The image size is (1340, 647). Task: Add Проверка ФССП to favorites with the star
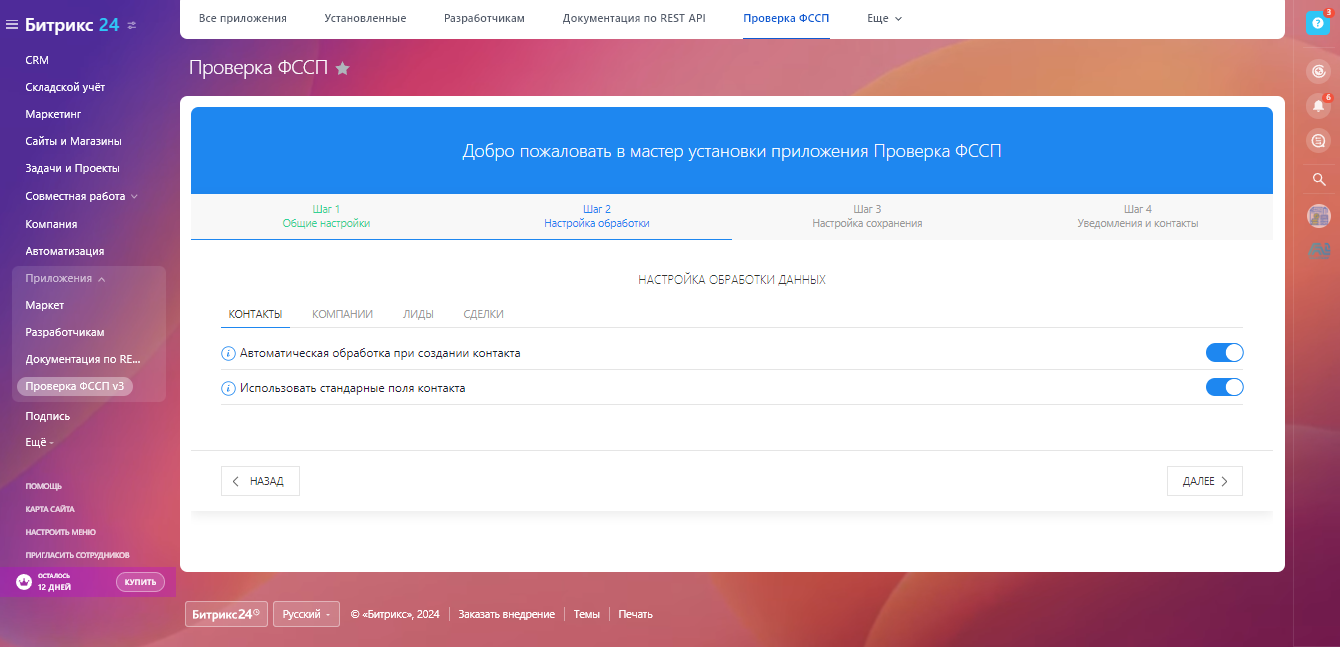[342, 68]
